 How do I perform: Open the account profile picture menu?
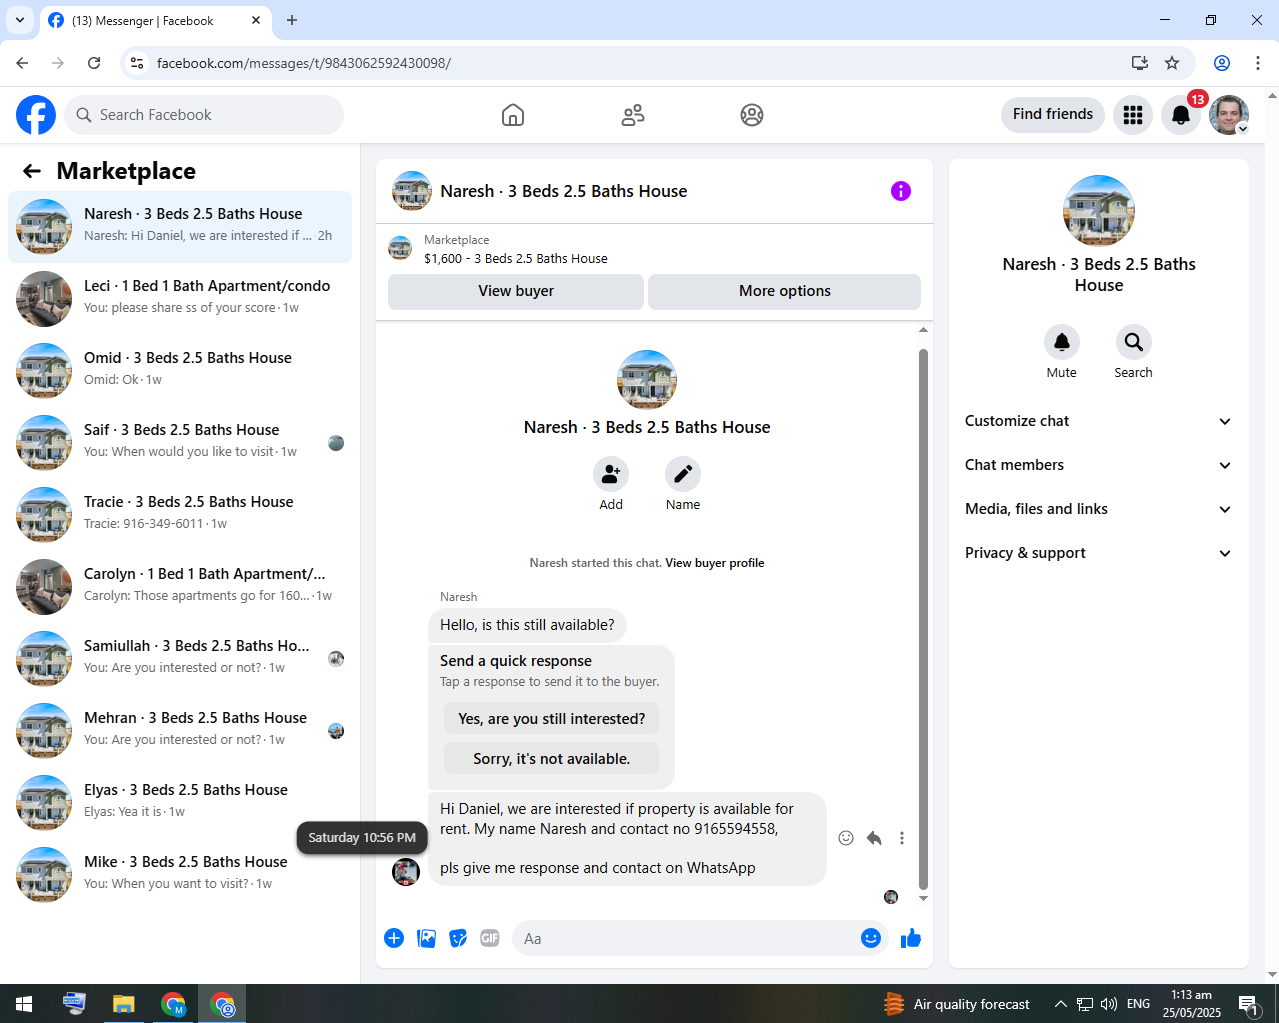[x=1229, y=115]
